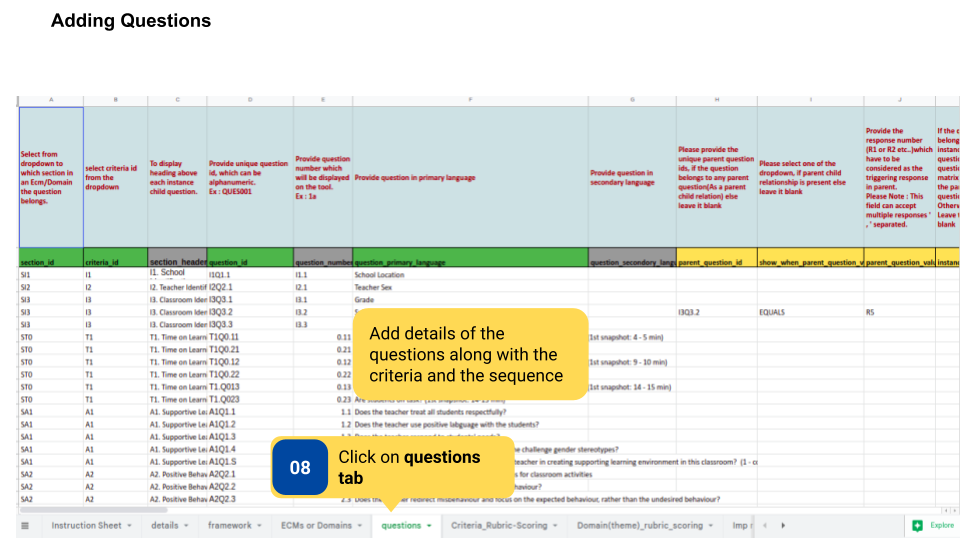Select column F header
960x540 pixels.
[470, 100]
